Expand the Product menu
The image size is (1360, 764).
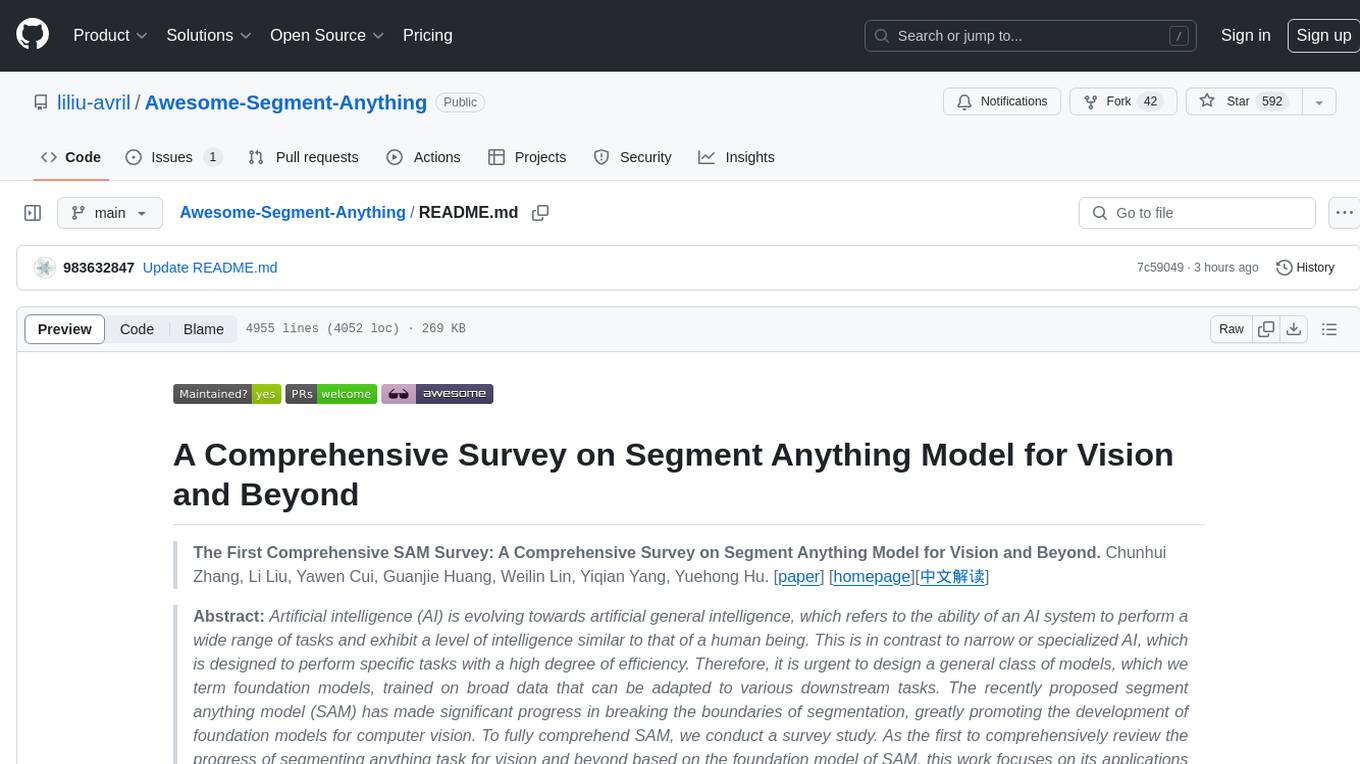tap(110, 35)
